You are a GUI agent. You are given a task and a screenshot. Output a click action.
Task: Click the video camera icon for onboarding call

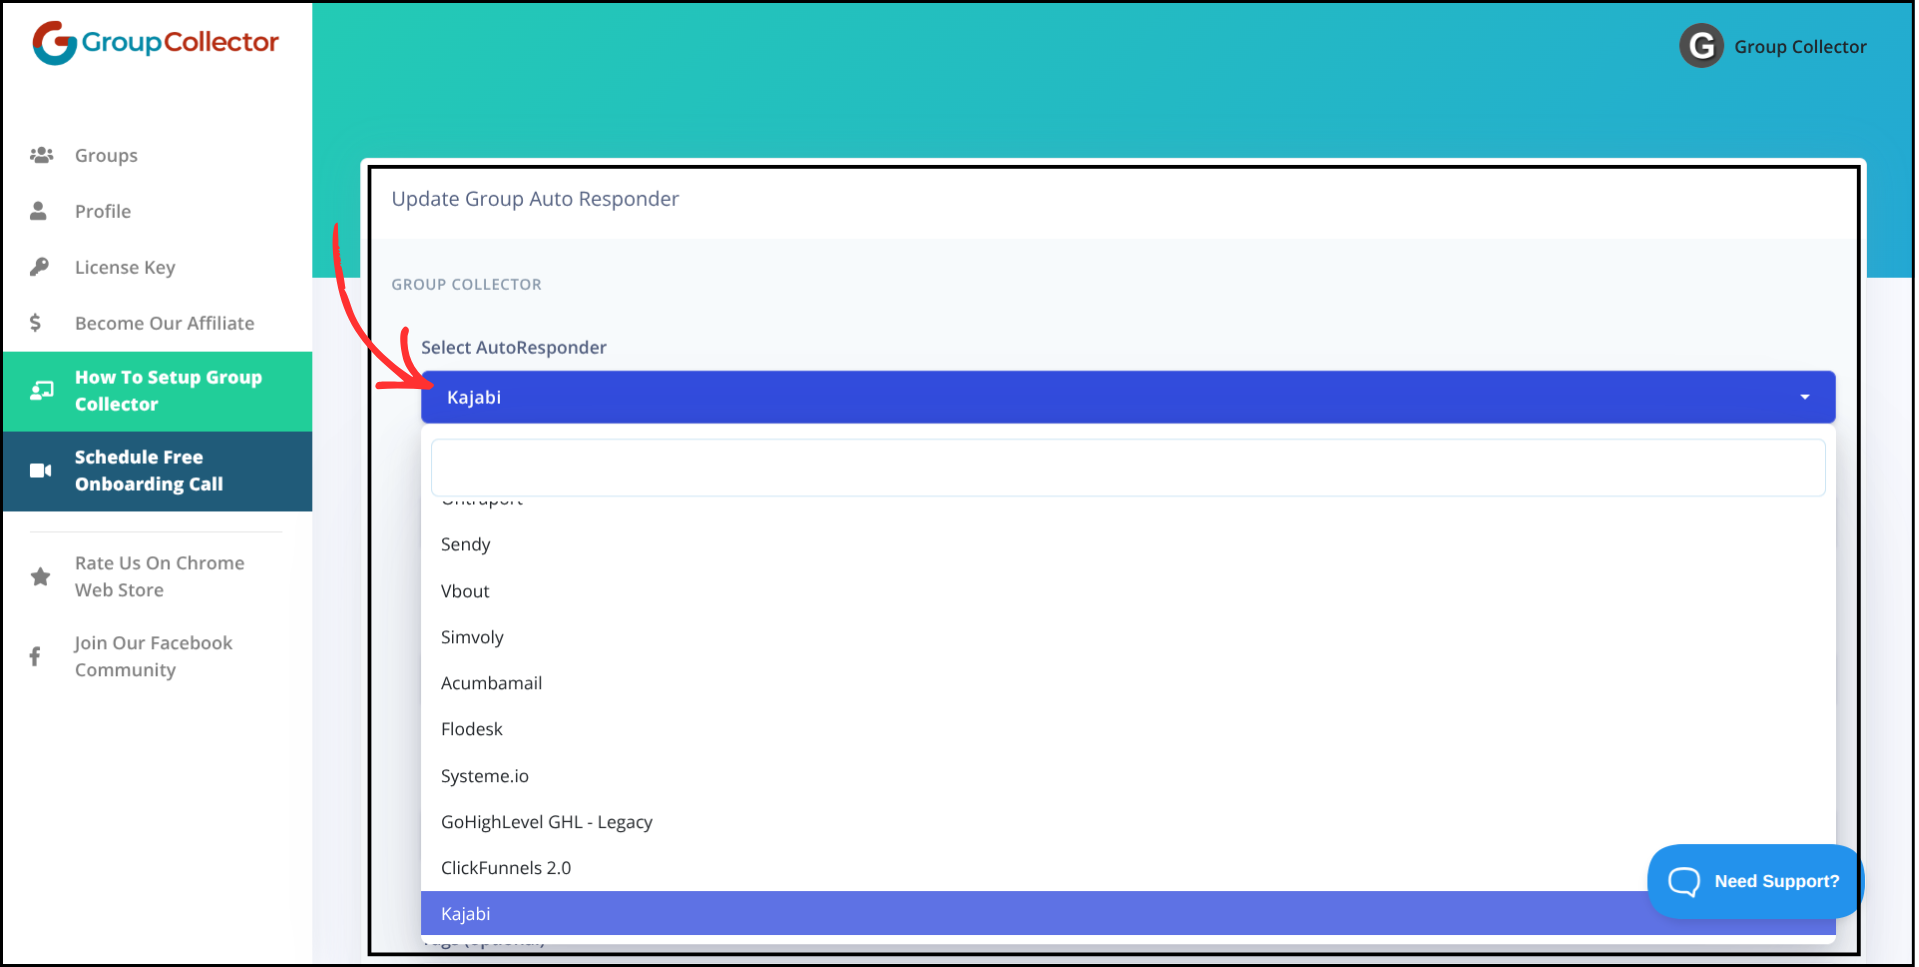pos(40,470)
